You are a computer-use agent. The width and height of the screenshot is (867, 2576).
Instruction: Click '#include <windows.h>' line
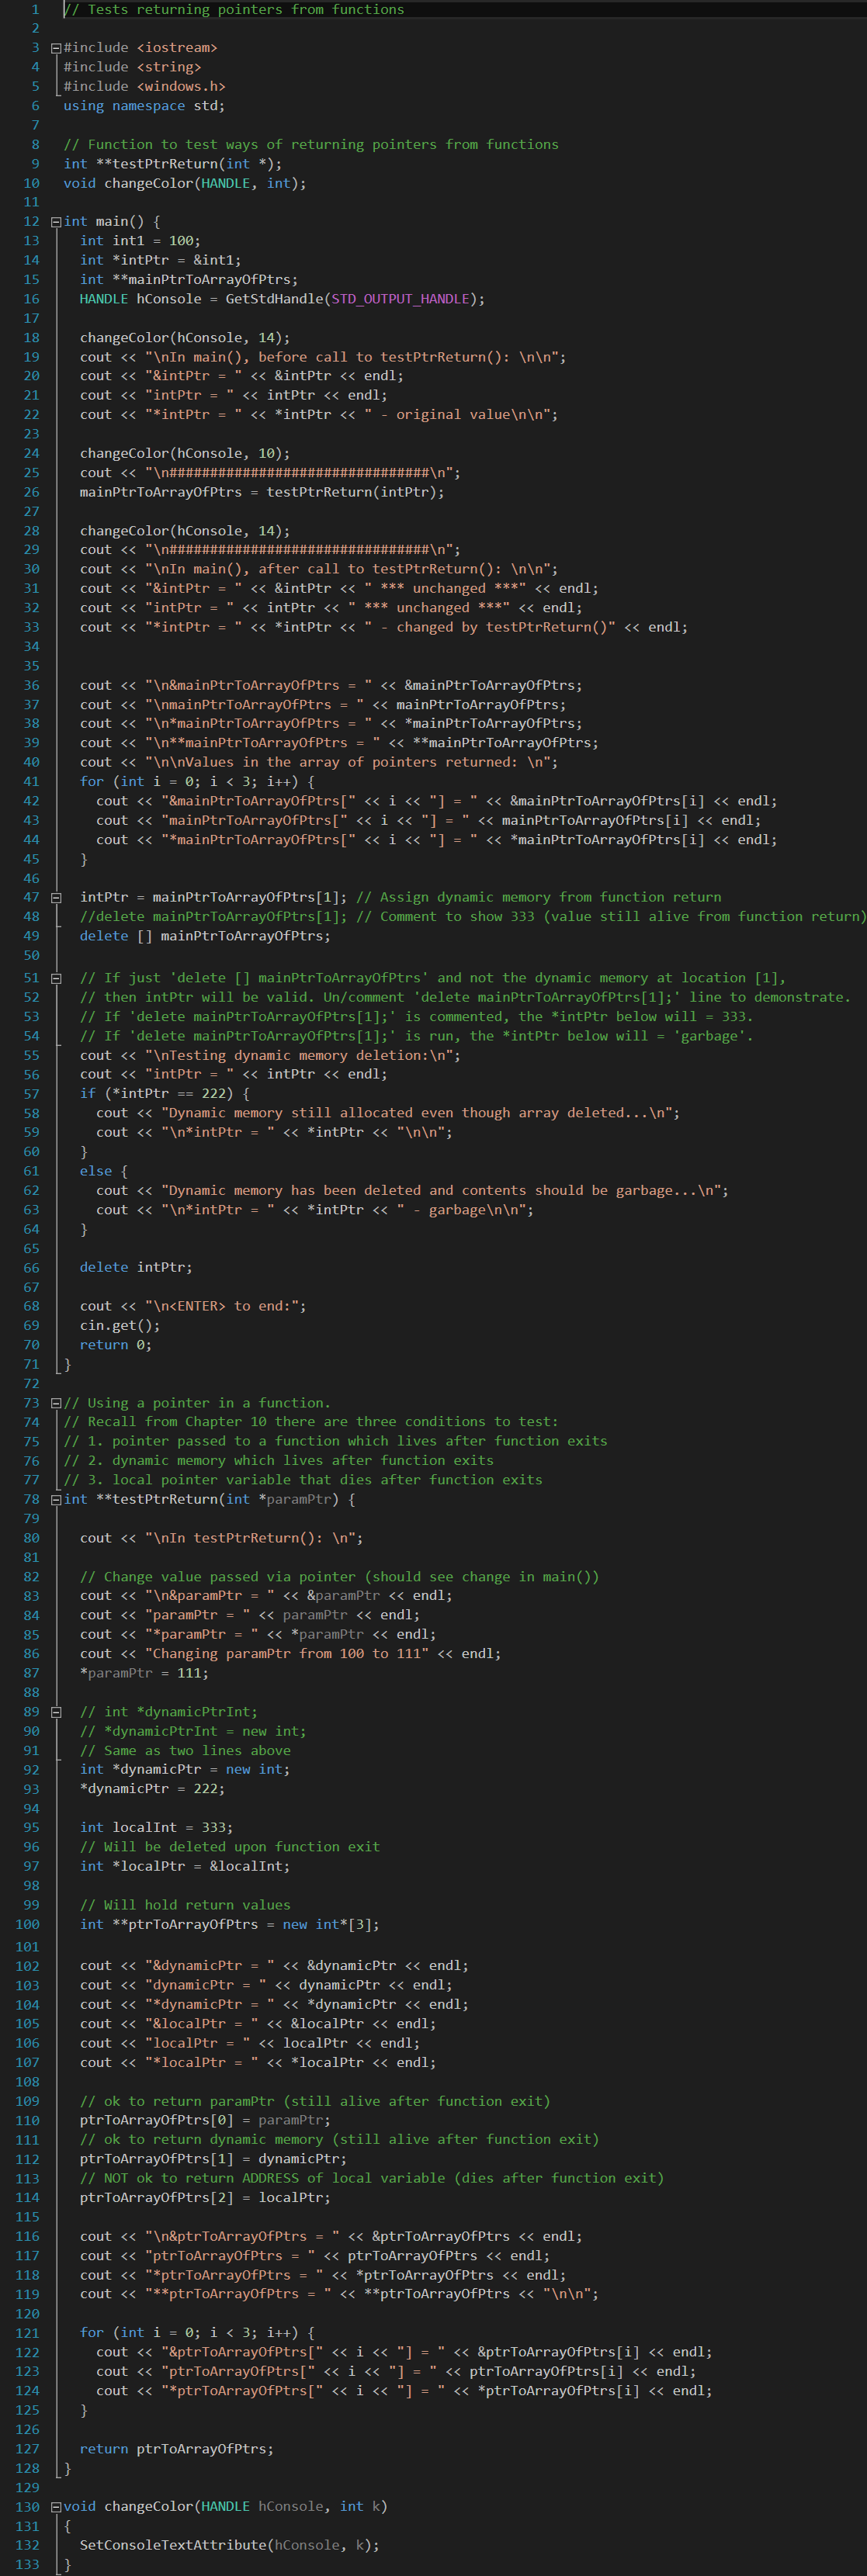[x=143, y=86]
